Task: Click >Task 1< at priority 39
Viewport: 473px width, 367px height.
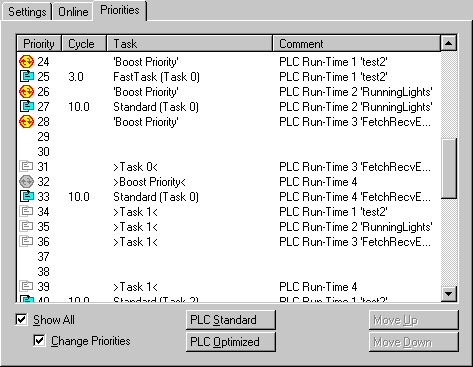Action: (x=135, y=287)
